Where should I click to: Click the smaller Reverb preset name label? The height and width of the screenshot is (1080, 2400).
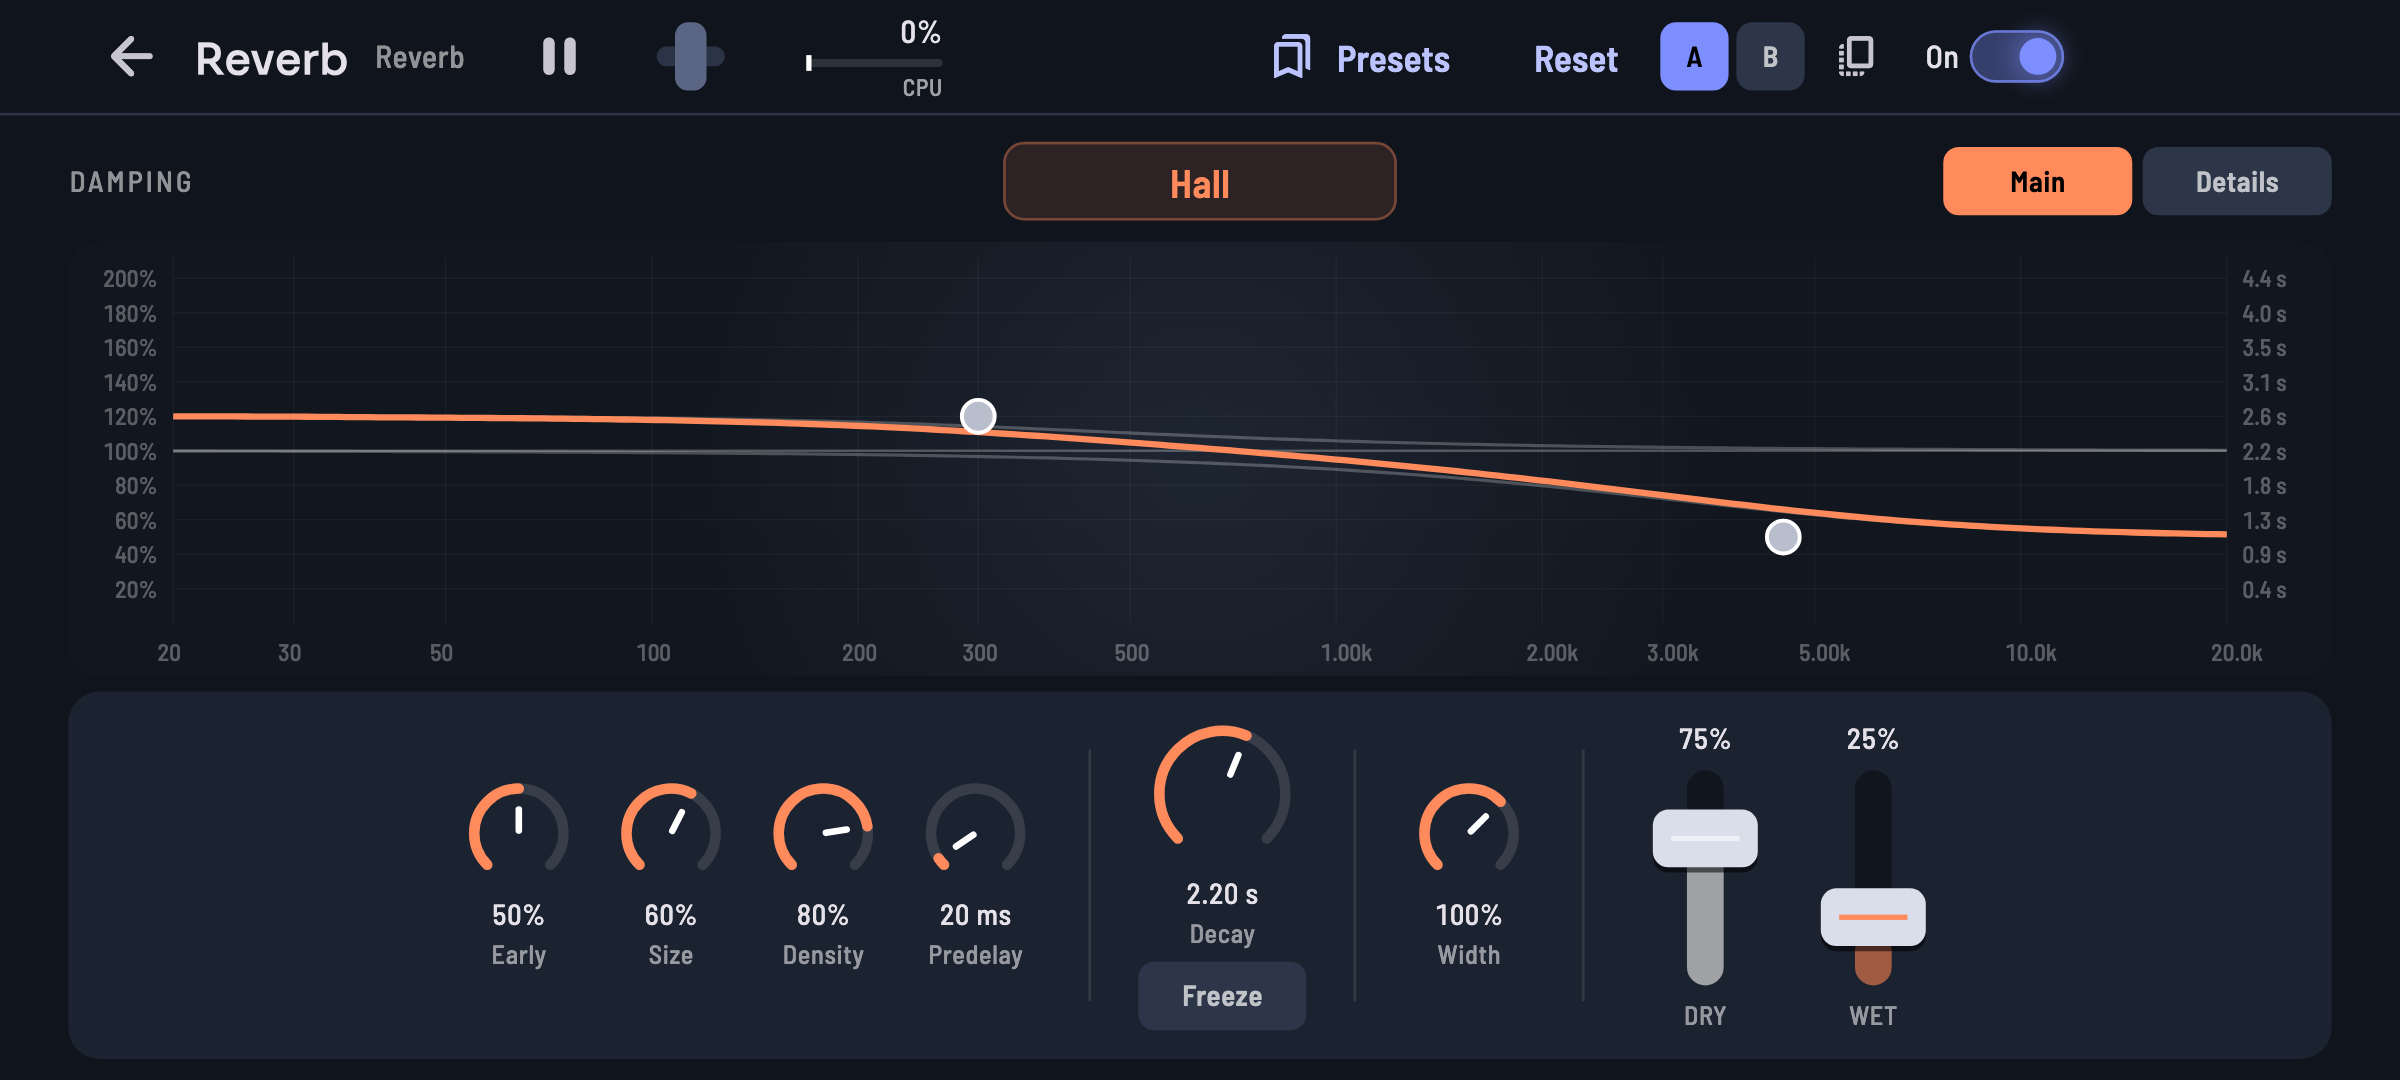tap(420, 58)
